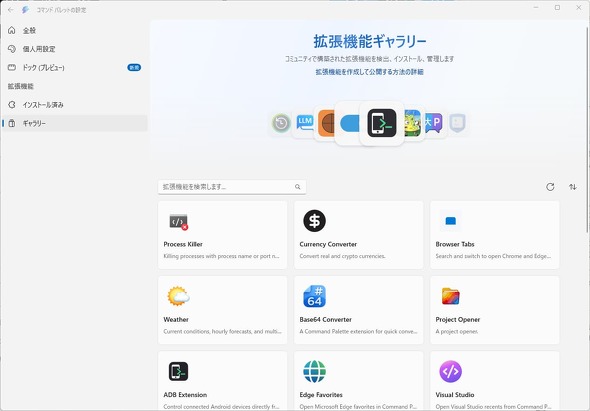
Task: Open link about creating and publishing extensions
Action: (x=369, y=72)
